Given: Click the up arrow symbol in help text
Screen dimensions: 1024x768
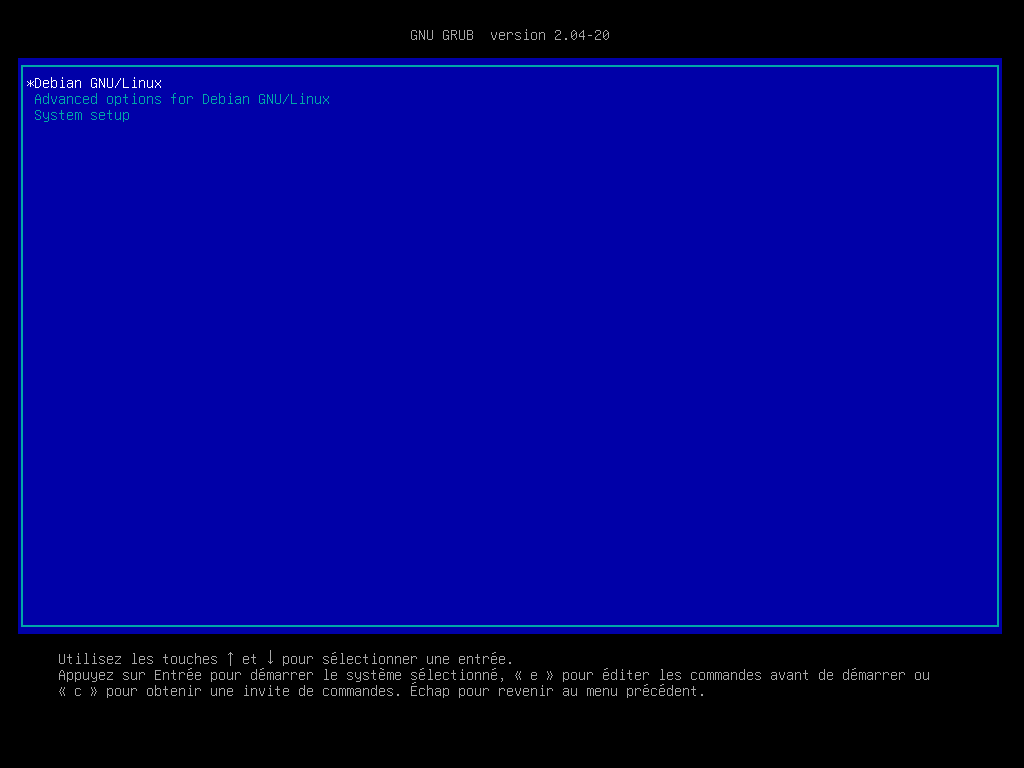Looking at the screenshot, I should tap(230, 658).
